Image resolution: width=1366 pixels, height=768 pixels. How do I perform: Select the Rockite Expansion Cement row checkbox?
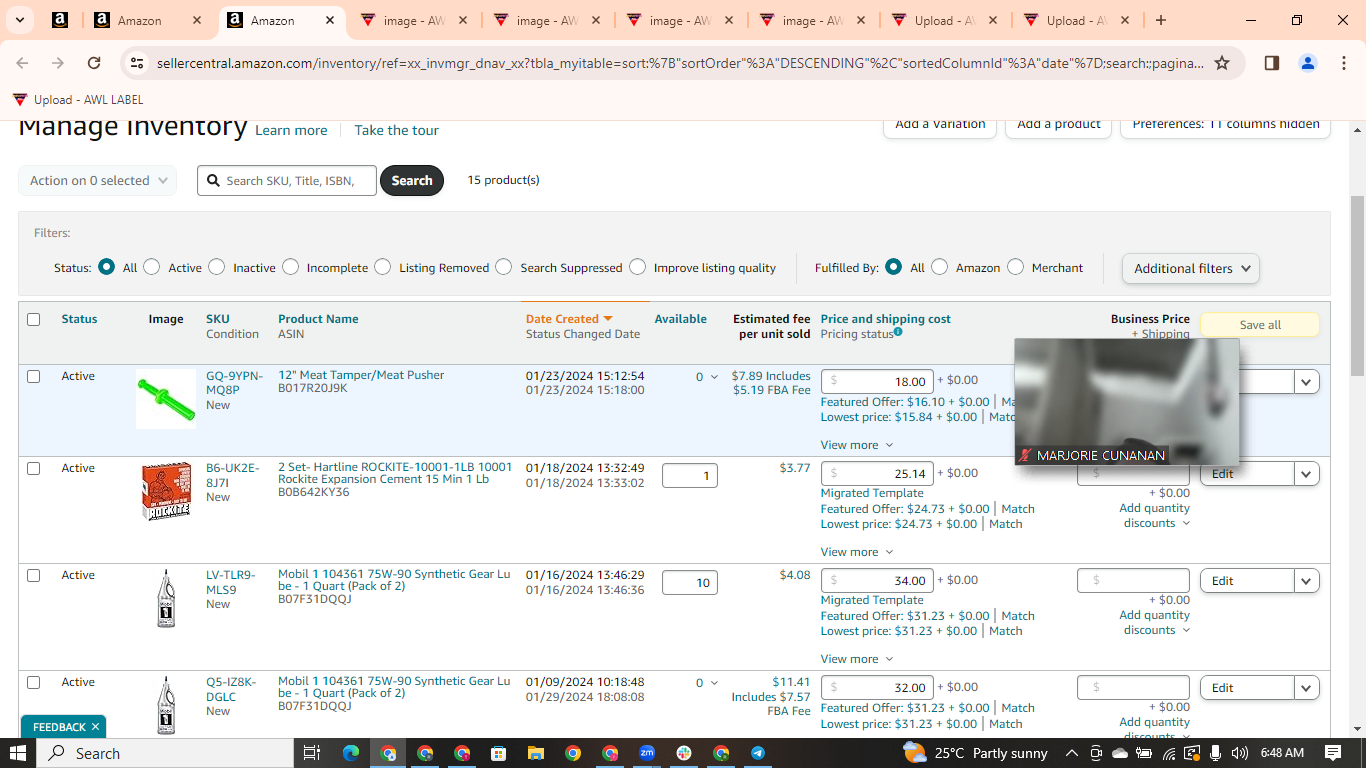click(34, 468)
